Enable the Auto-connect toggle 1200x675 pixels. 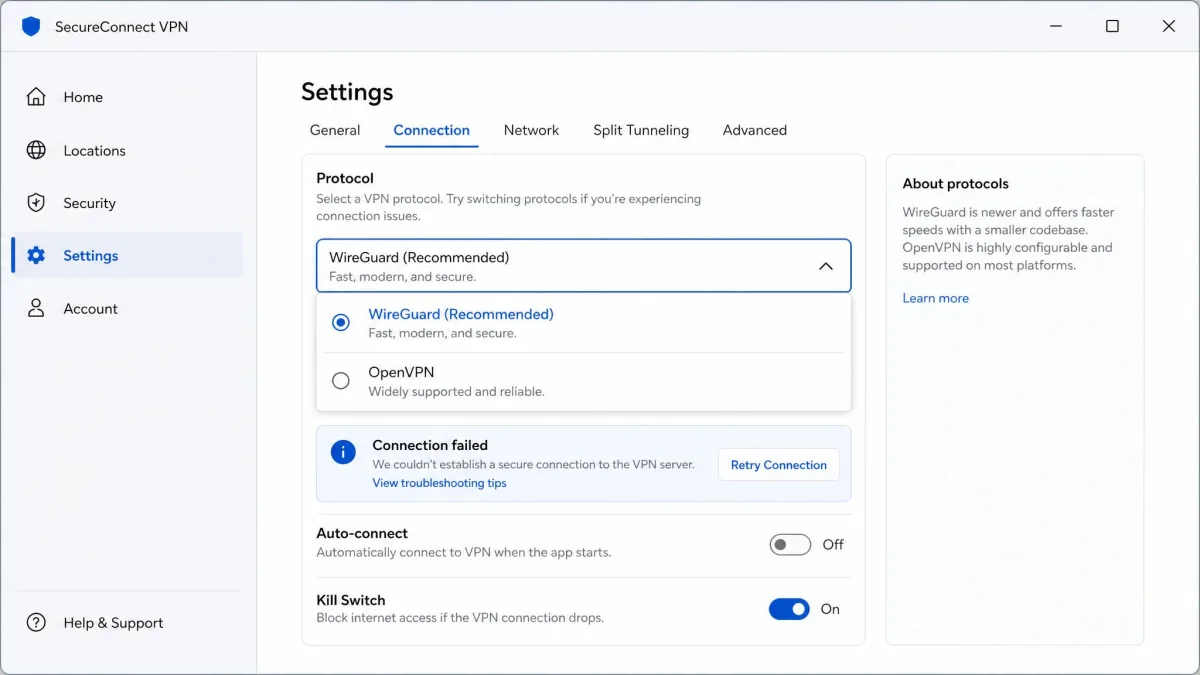pos(790,544)
